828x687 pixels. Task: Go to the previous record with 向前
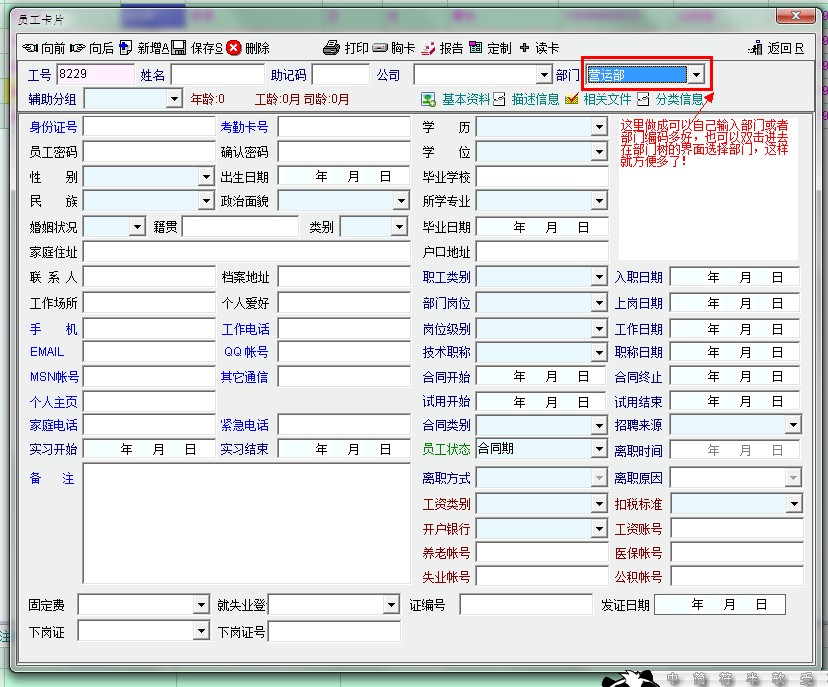pyautogui.click(x=43, y=48)
